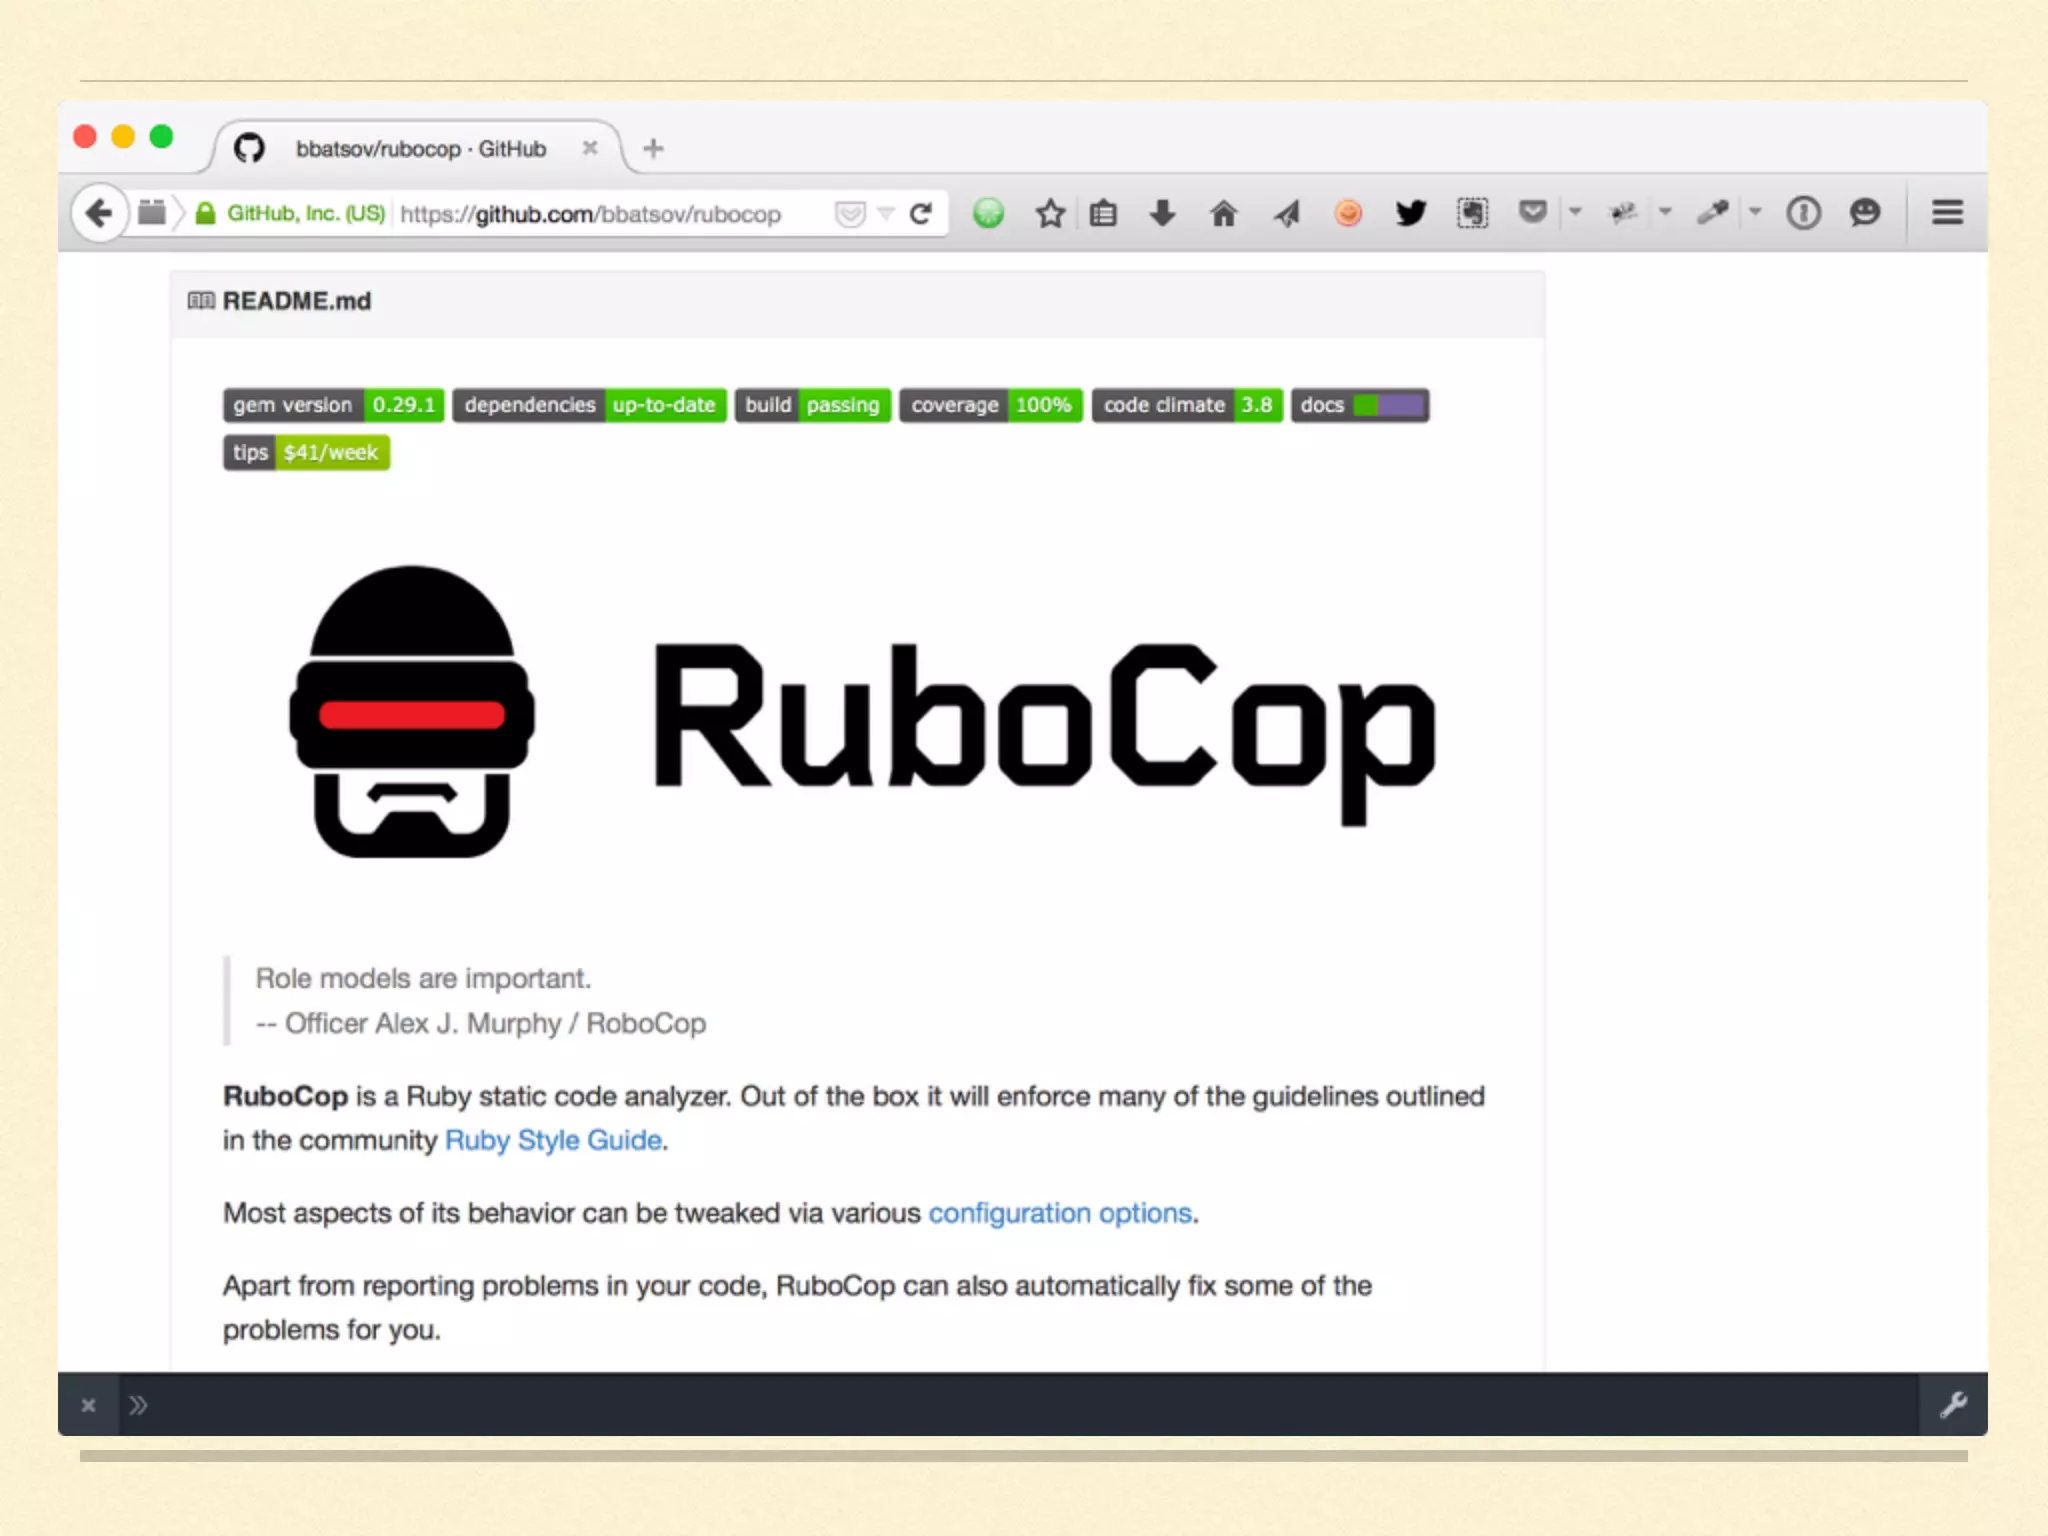Screen dimensions: 2048x1536
Task: Click the Twitter bird toolbar icon
Action: pyautogui.click(x=1410, y=213)
